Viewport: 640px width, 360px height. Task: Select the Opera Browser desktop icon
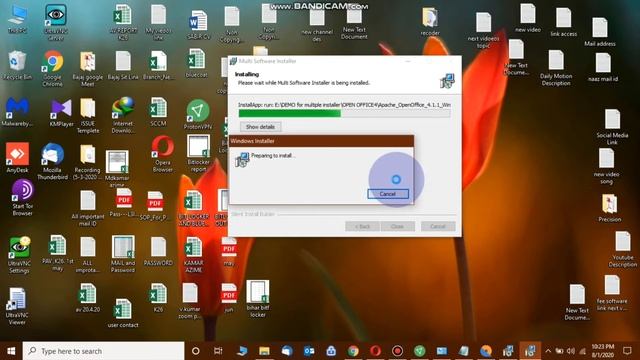[162, 154]
